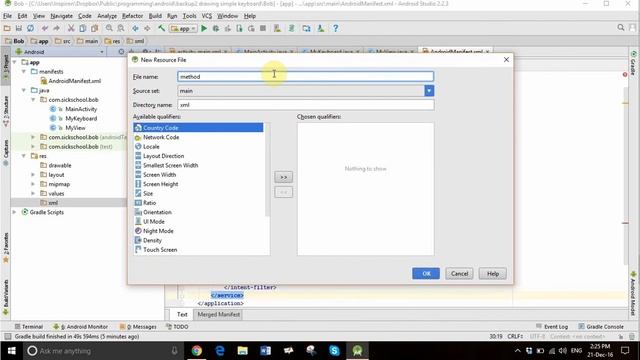The width and height of the screenshot is (640, 360).
Task: Open Gradle Console panel
Action: tap(601, 327)
